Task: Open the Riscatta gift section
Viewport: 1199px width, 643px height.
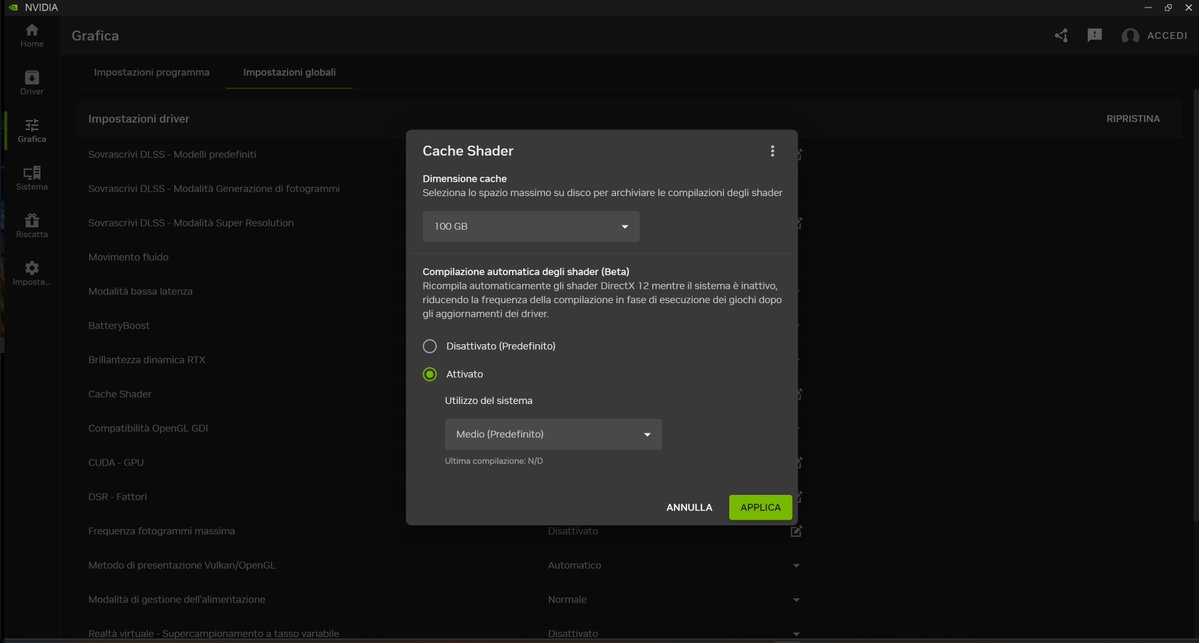Action: (x=31, y=226)
